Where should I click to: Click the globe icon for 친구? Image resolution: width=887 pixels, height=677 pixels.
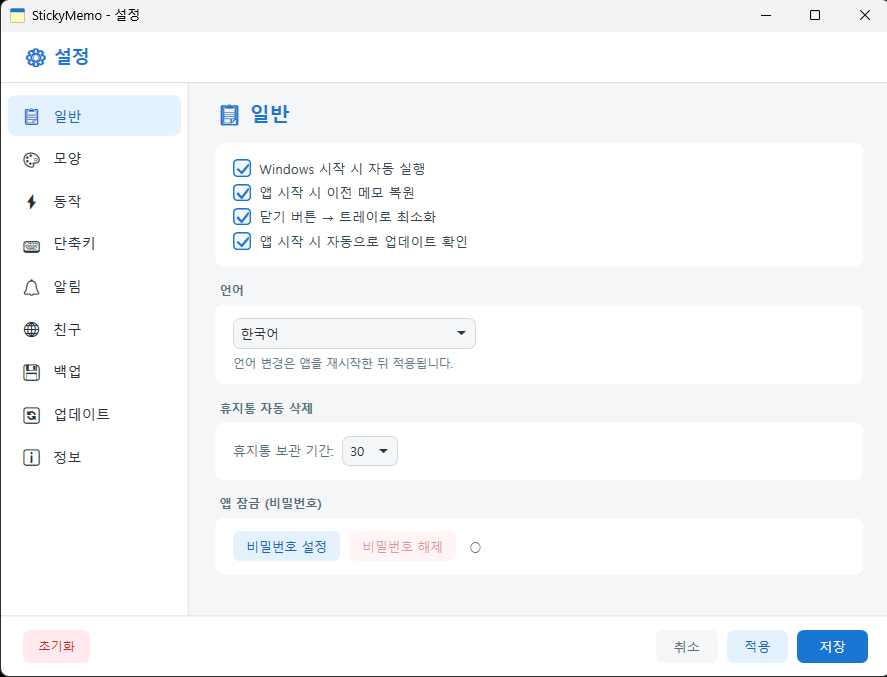click(x=32, y=329)
